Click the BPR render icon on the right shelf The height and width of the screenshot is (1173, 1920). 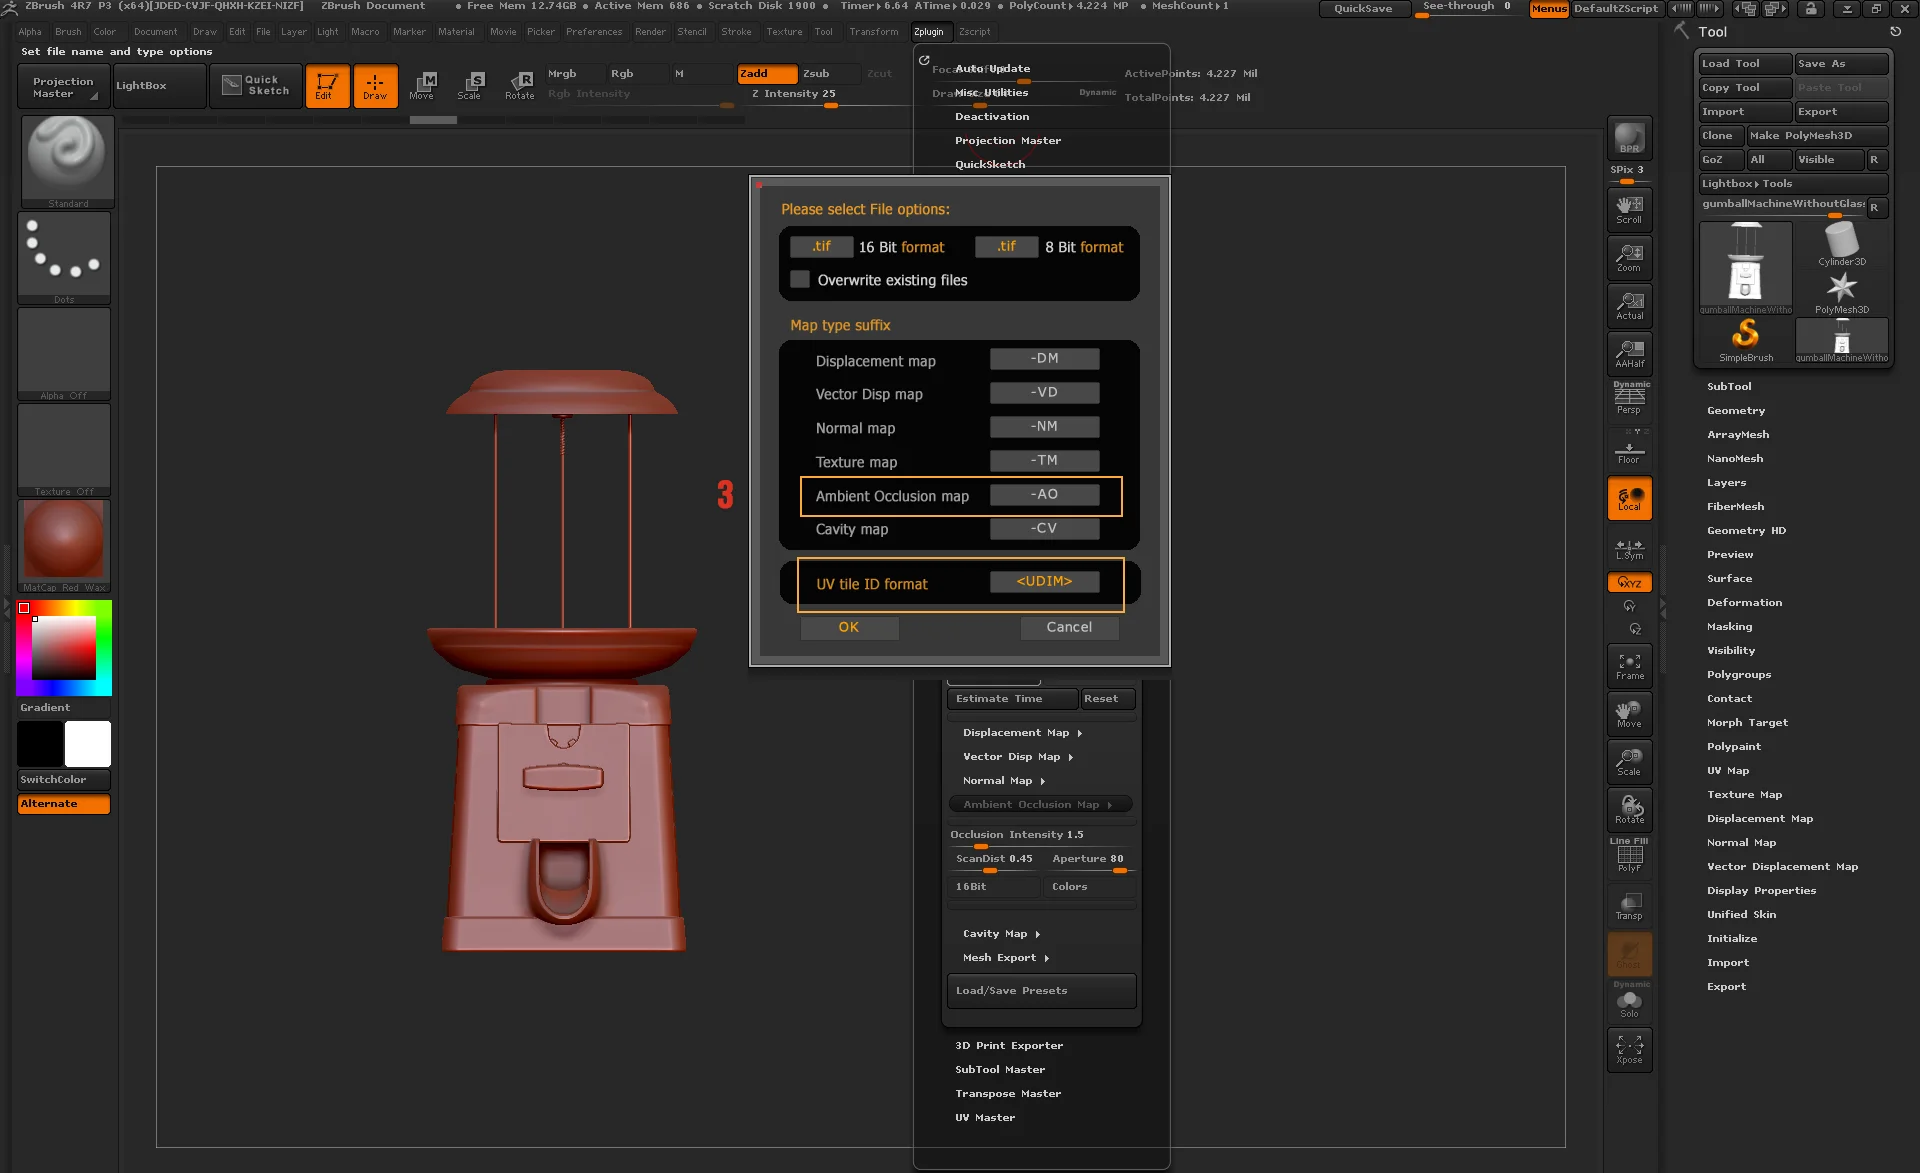tap(1629, 140)
